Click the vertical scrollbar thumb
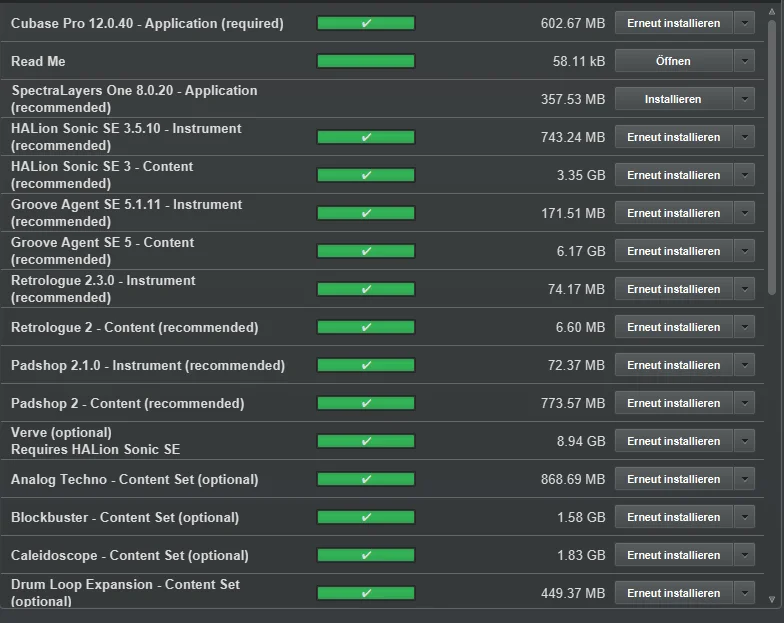 772,156
